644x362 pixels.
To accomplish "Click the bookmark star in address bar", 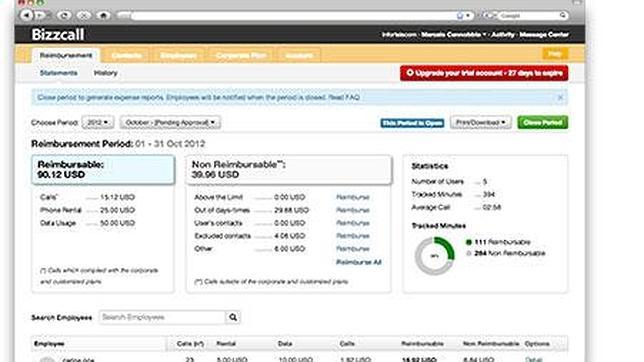I will pos(460,16).
